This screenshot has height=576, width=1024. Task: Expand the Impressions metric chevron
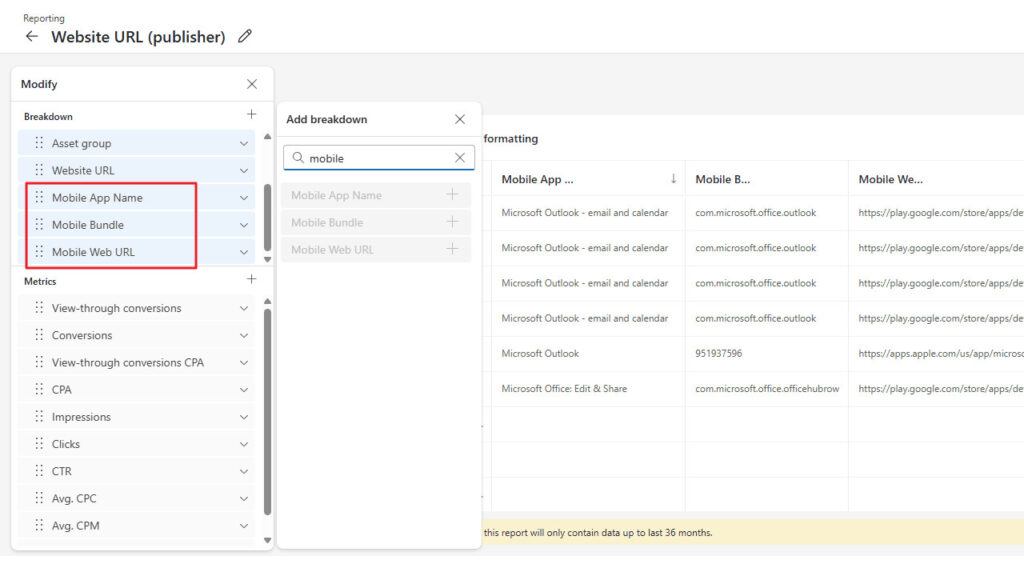pos(244,417)
